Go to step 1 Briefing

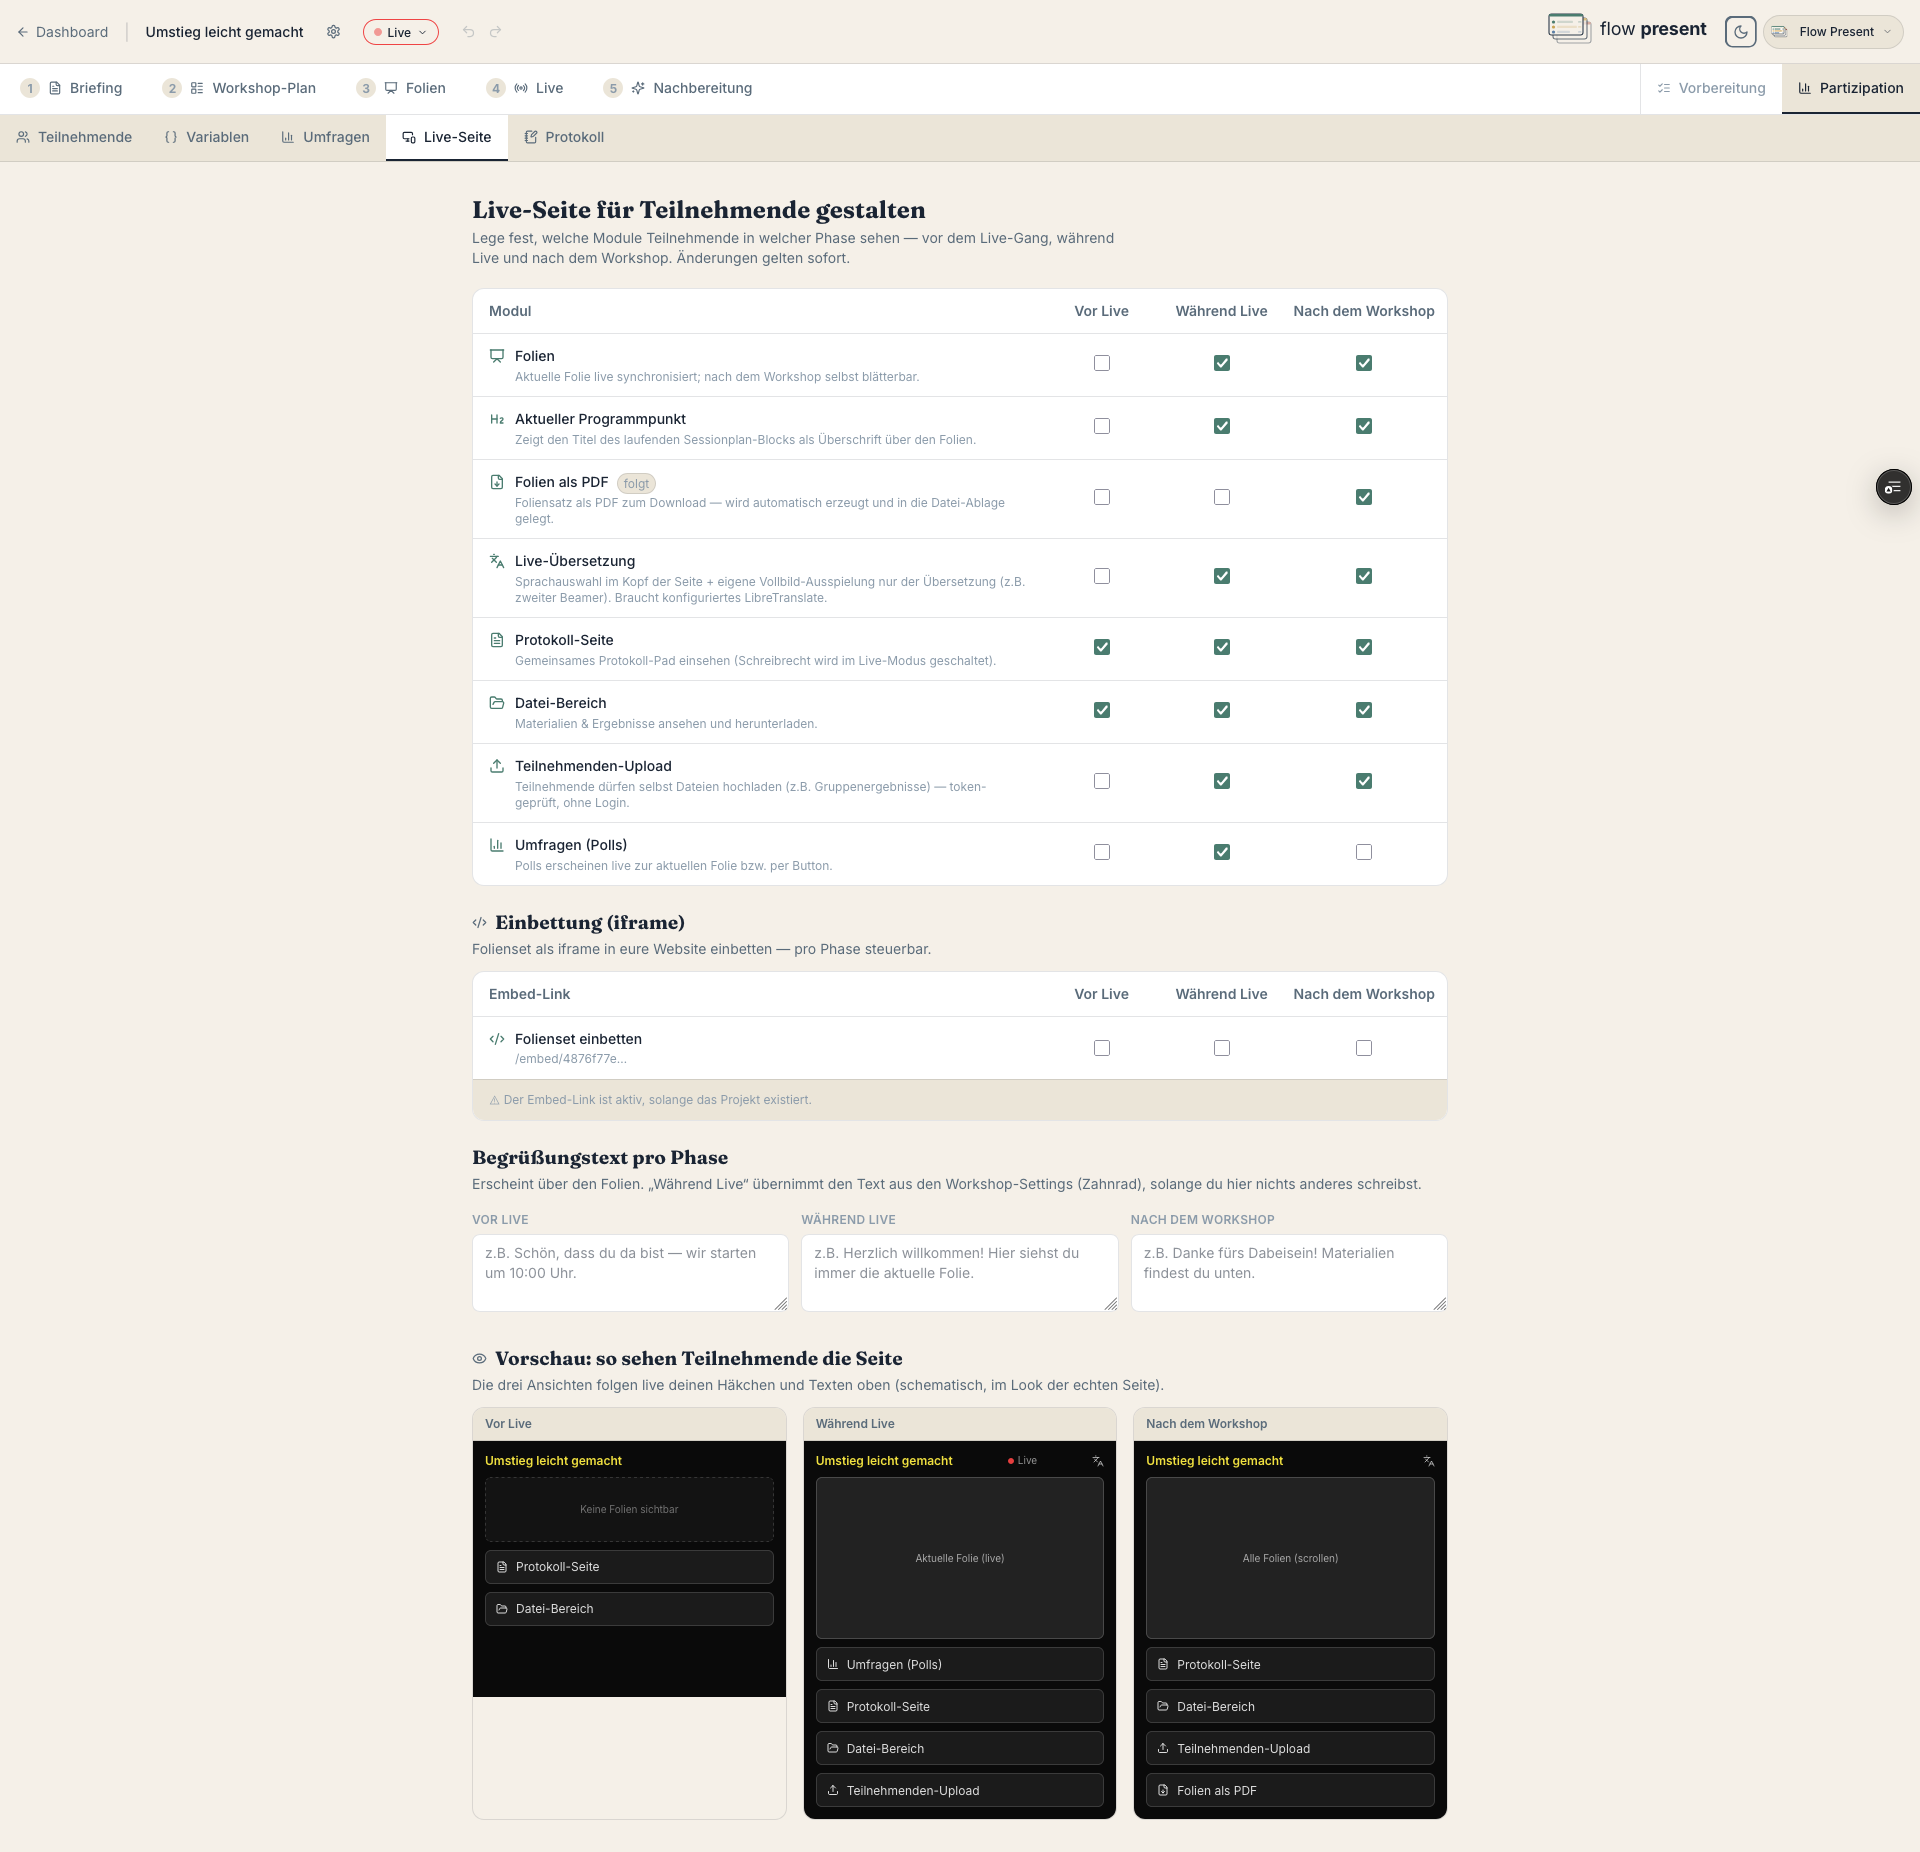[x=72, y=88]
